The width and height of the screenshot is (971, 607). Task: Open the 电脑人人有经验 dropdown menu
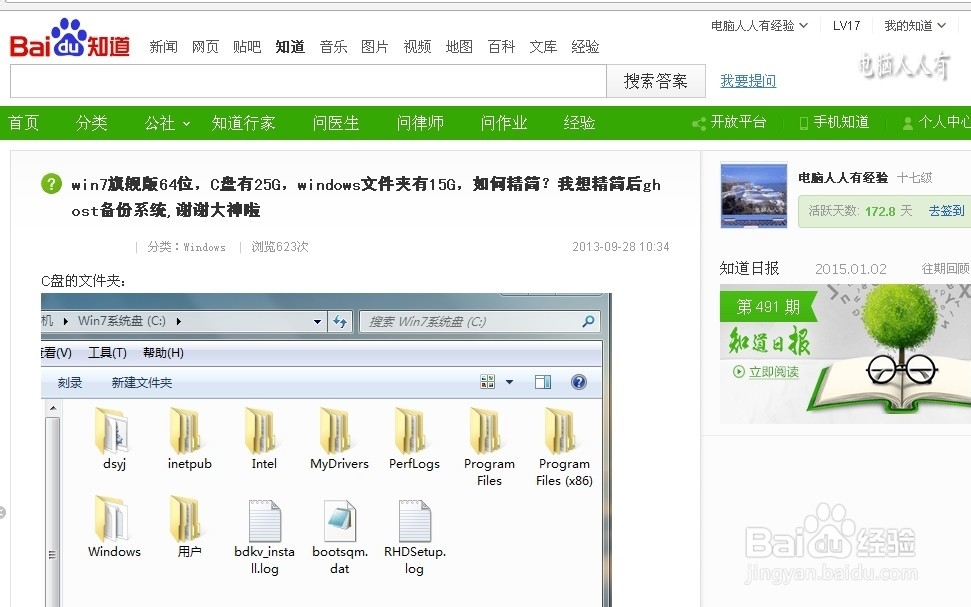758,25
